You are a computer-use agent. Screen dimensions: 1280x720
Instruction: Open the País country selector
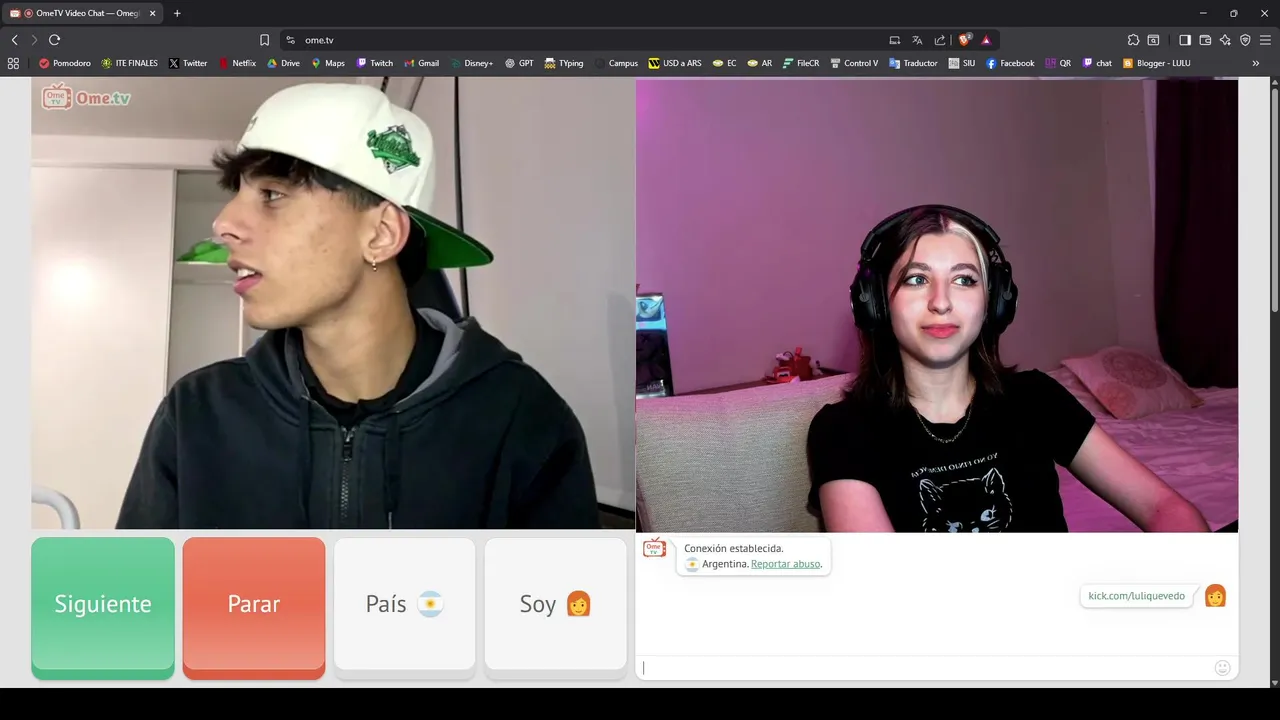[404, 604]
